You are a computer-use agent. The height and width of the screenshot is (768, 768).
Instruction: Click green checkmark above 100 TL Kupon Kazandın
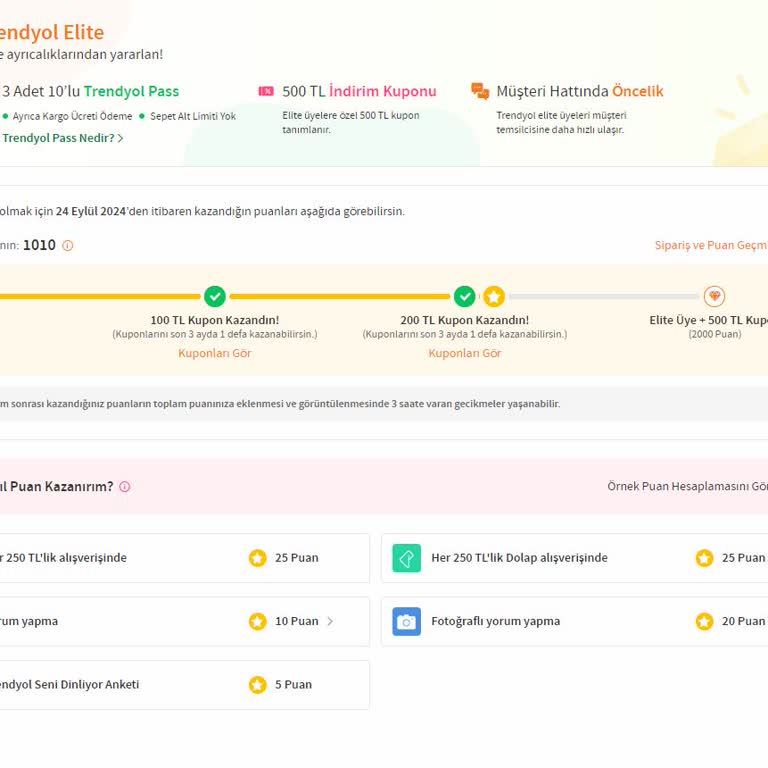pos(215,296)
